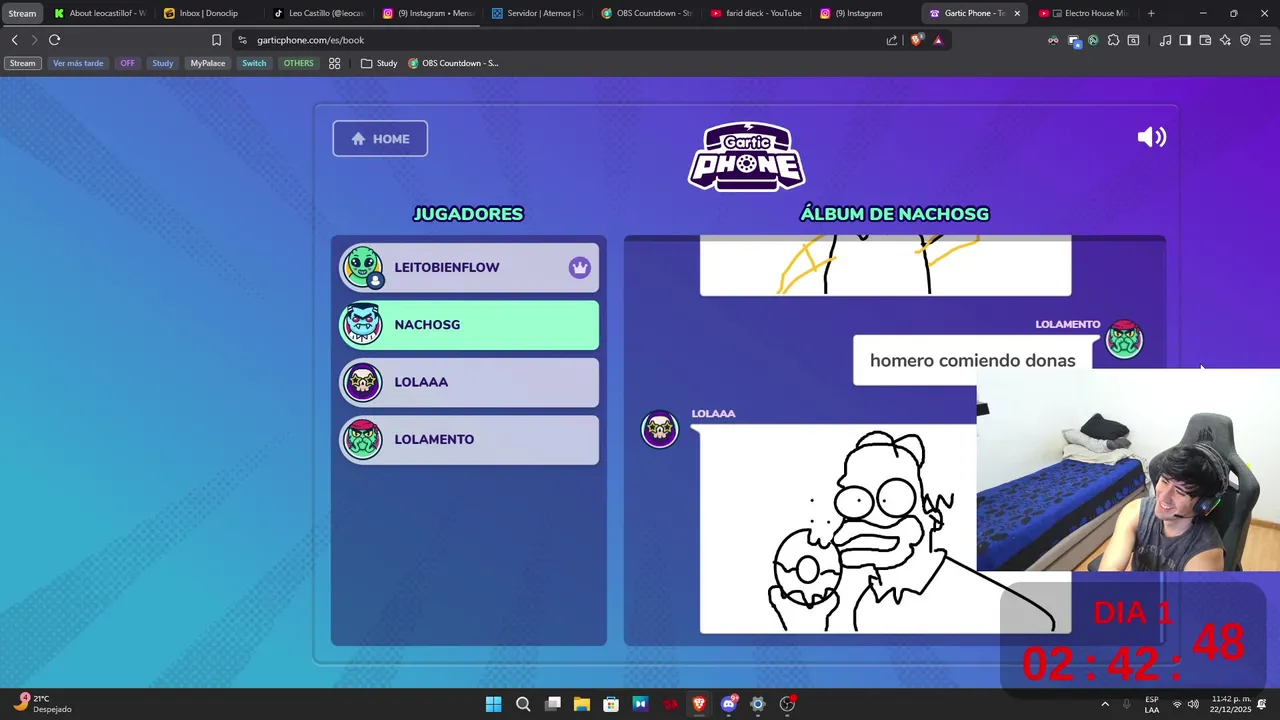Show hidden system tray icons
Screen dimensions: 1280x720
tap(1105, 704)
